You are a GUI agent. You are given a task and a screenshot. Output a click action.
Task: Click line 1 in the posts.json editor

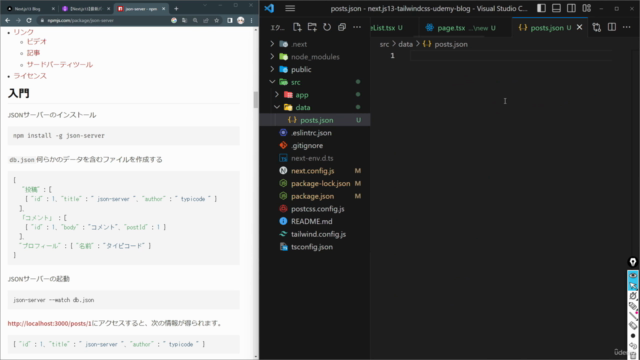tap(510, 56)
